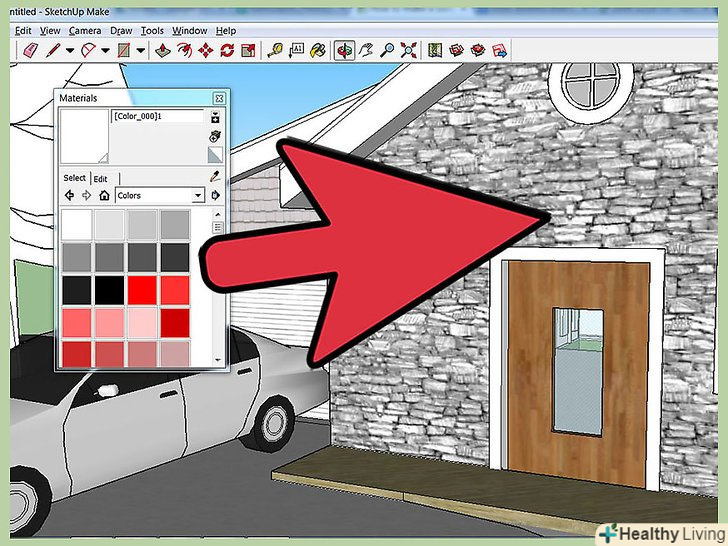Viewport: 728px width, 546px height.
Task: Open the Draw menu
Action: pyautogui.click(x=121, y=31)
